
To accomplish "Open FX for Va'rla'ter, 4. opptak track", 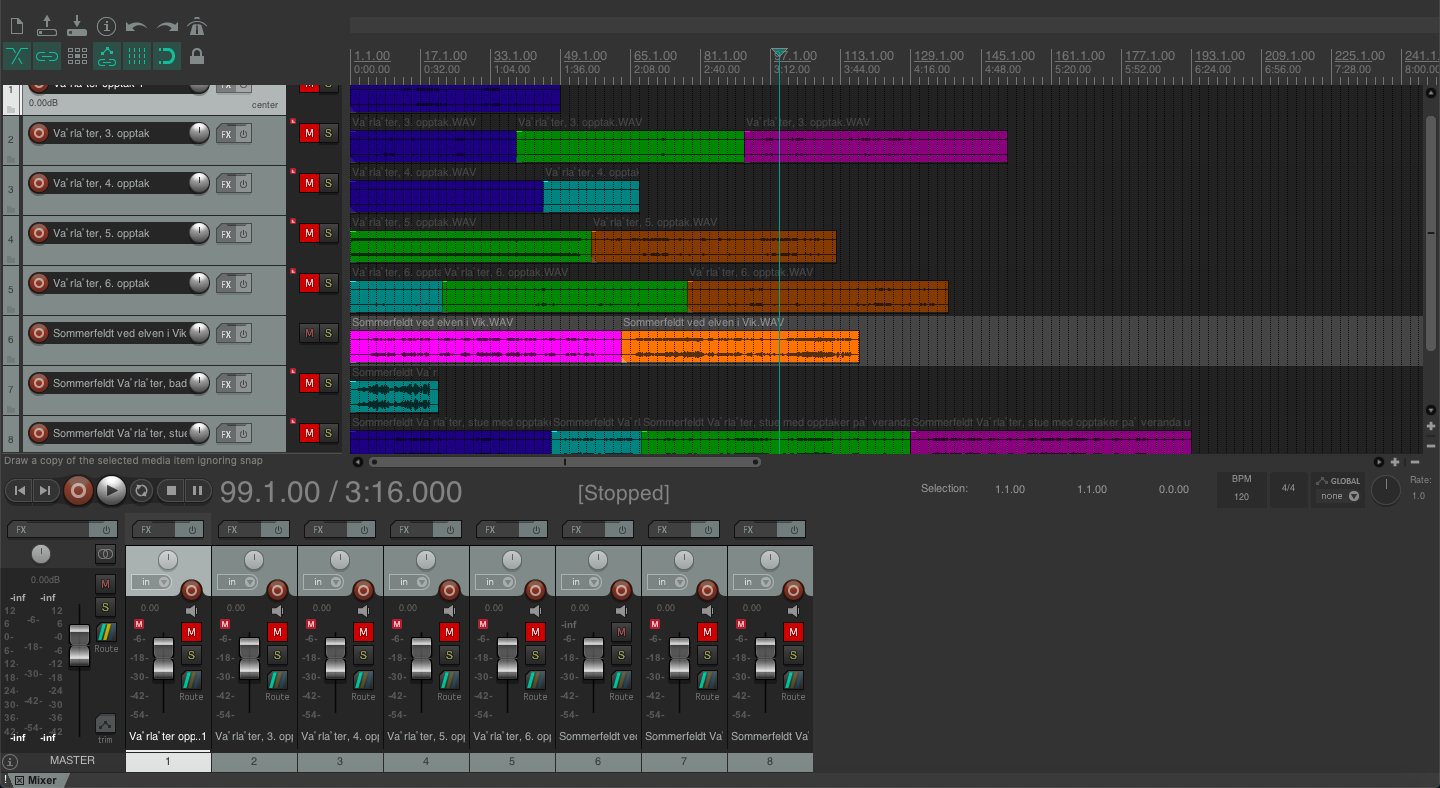I will tap(226, 184).
